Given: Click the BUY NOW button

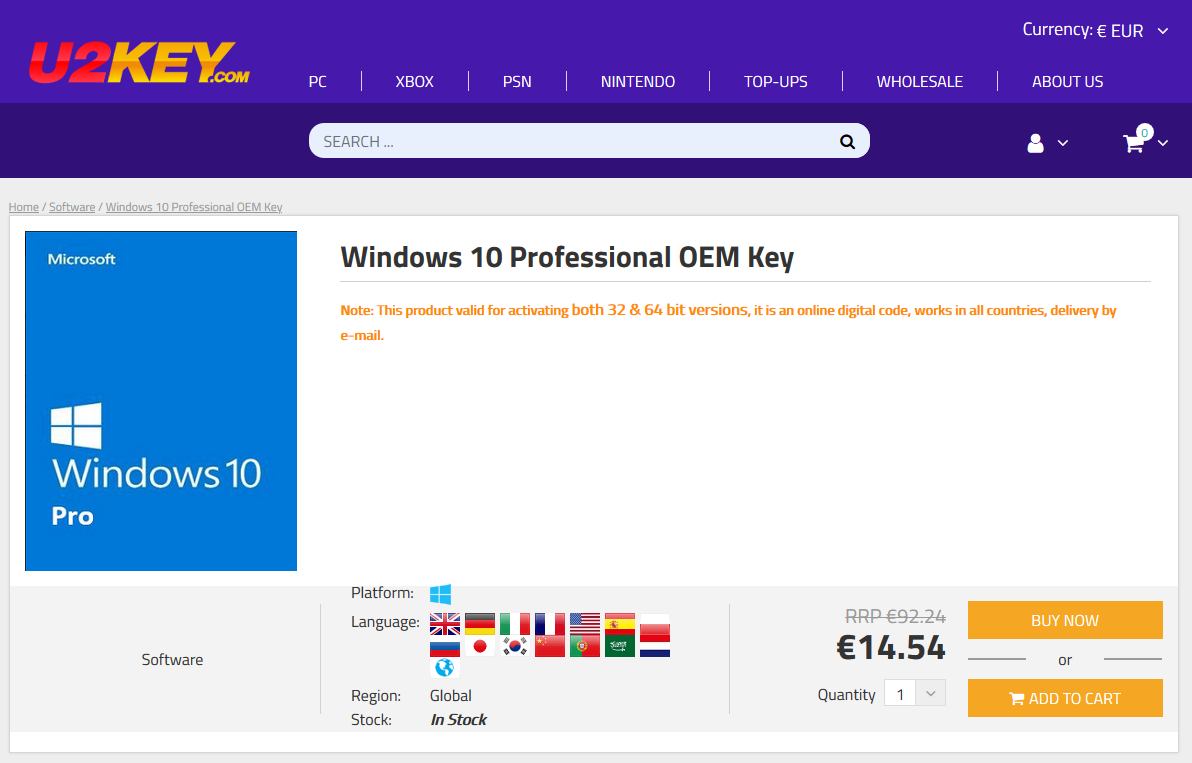Looking at the screenshot, I should [1065, 620].
